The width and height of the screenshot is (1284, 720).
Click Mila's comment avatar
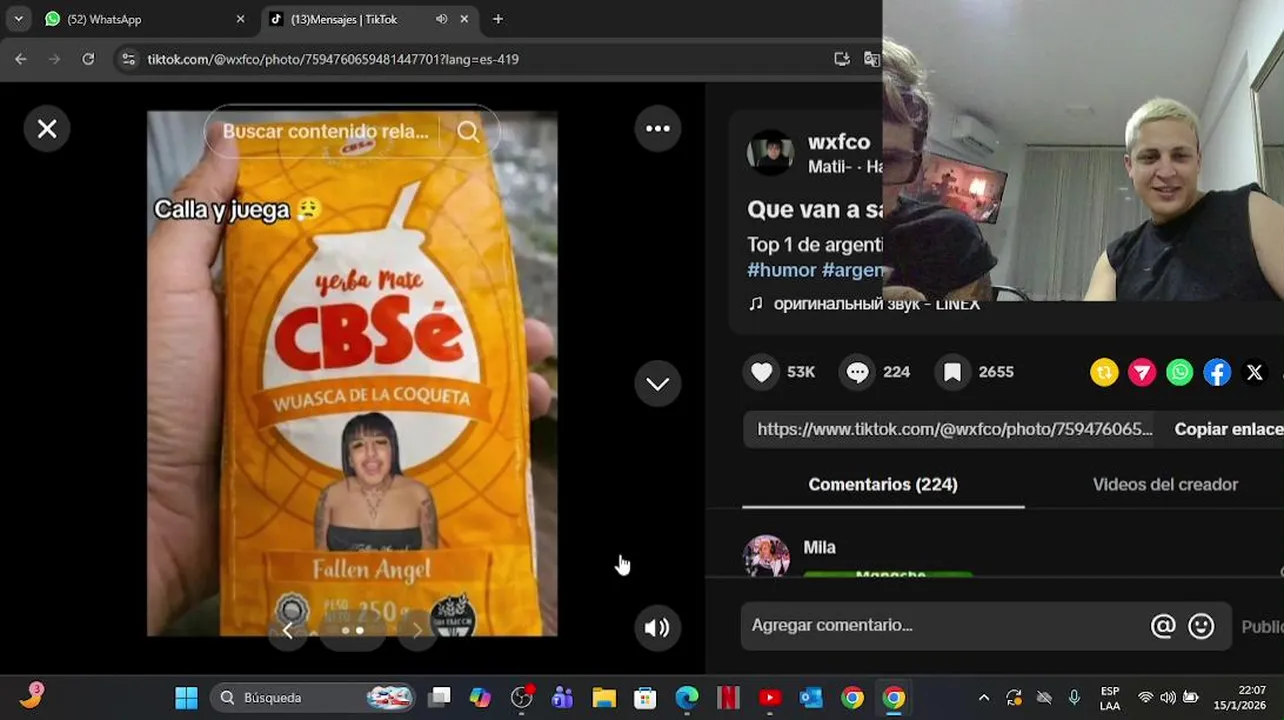pyautogui.click(x=766, y=556)
